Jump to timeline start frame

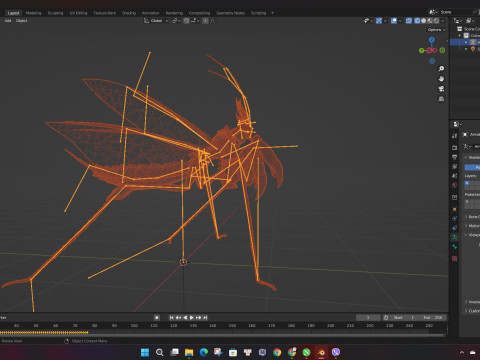[172, 318]
